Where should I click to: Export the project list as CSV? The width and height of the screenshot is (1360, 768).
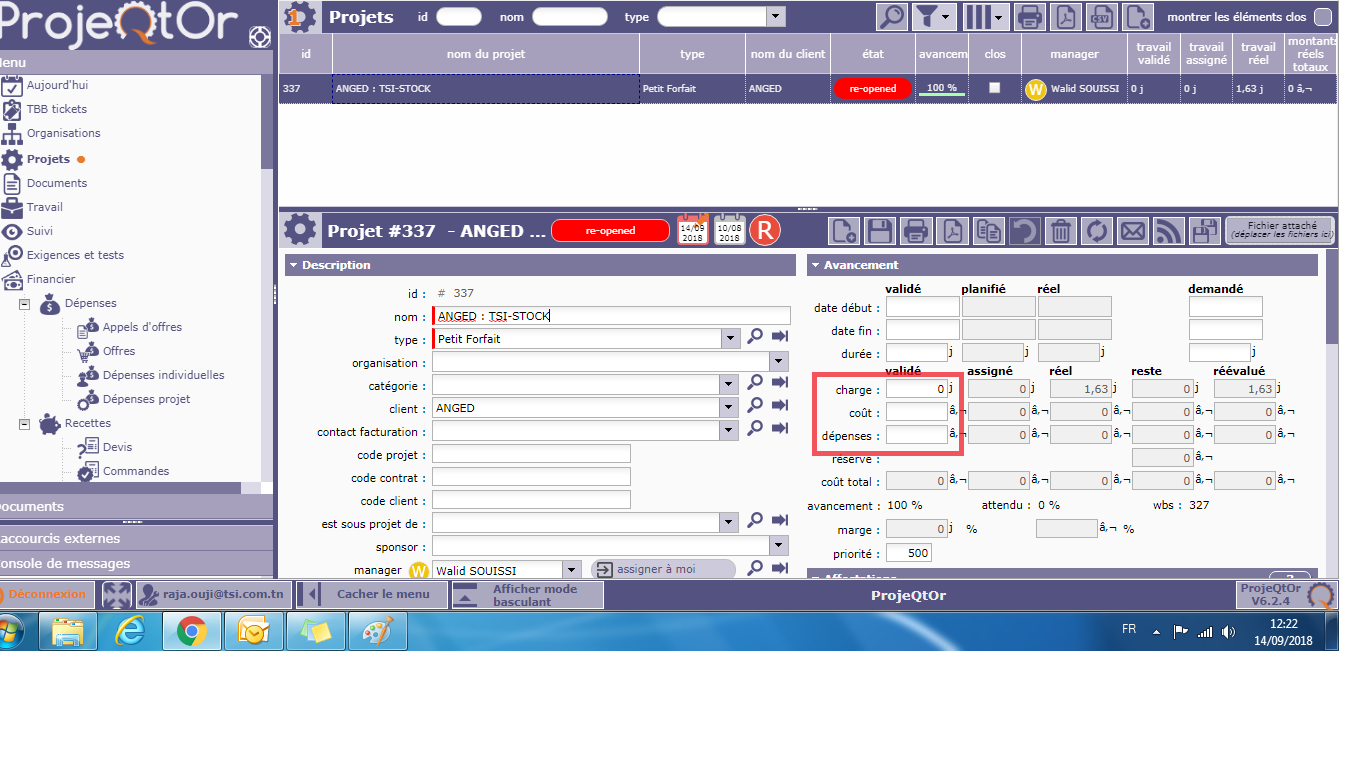(x=1102, y=17)
